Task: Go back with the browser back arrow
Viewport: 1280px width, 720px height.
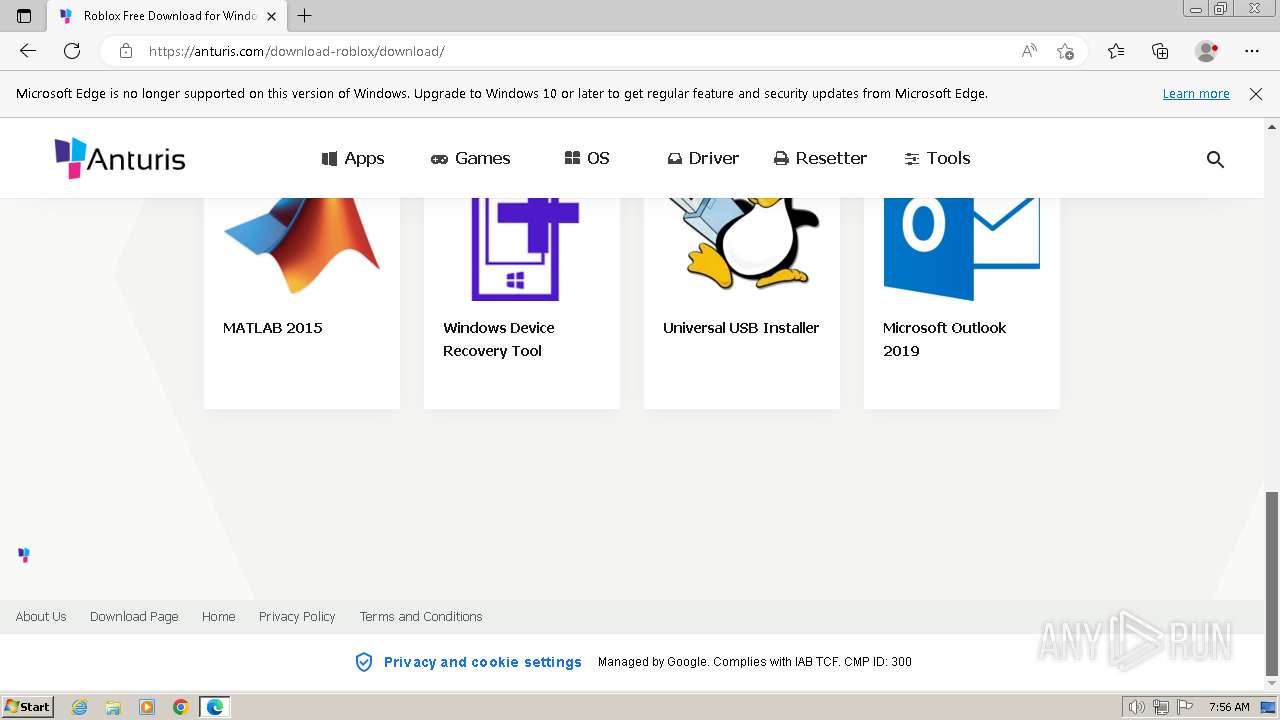Action: click(28, 51)
